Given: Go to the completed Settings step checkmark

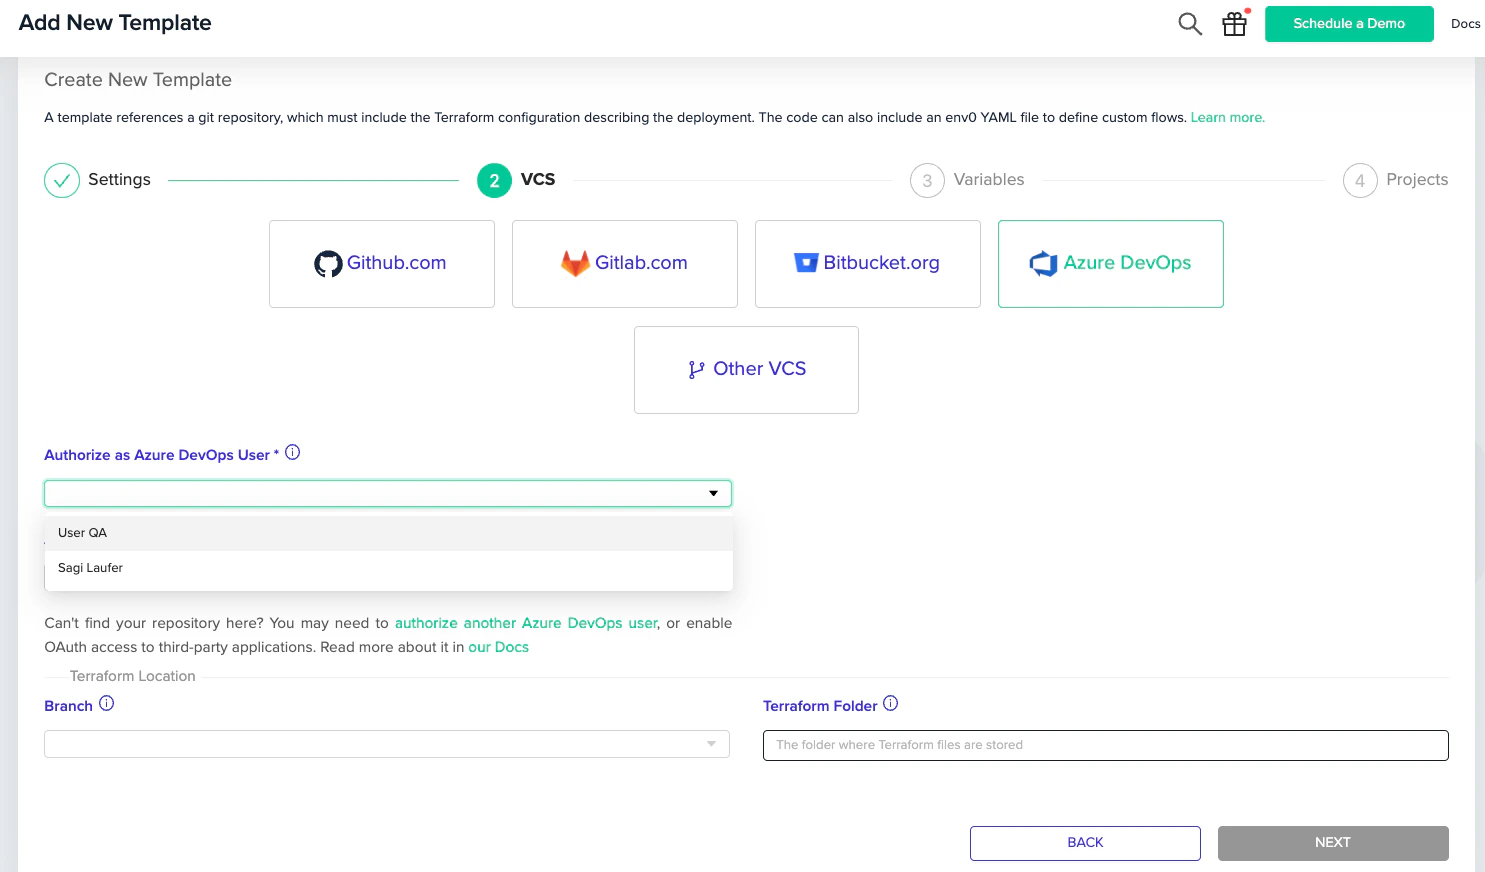Looking at the screenshot, I should (62, 180).
